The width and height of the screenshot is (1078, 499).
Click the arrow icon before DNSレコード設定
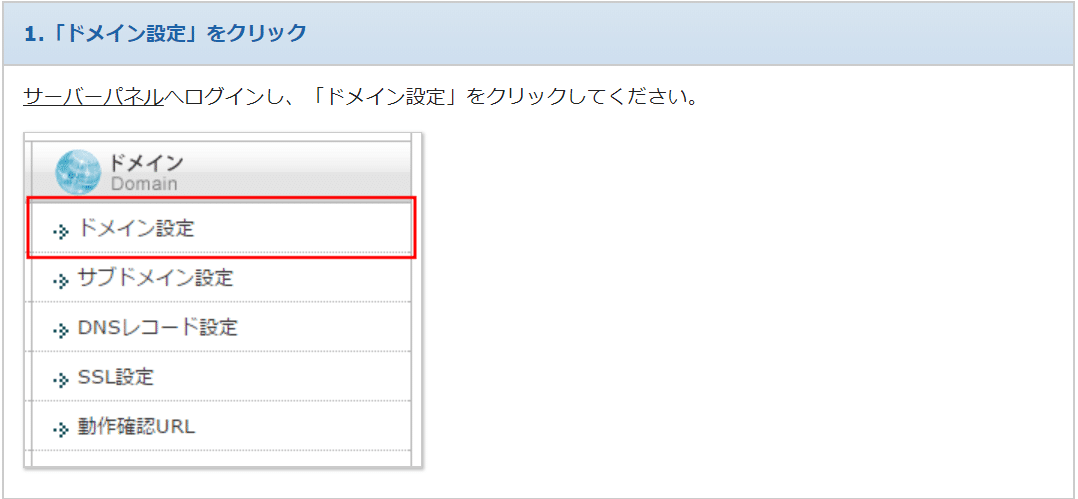(x=61, y=330)
